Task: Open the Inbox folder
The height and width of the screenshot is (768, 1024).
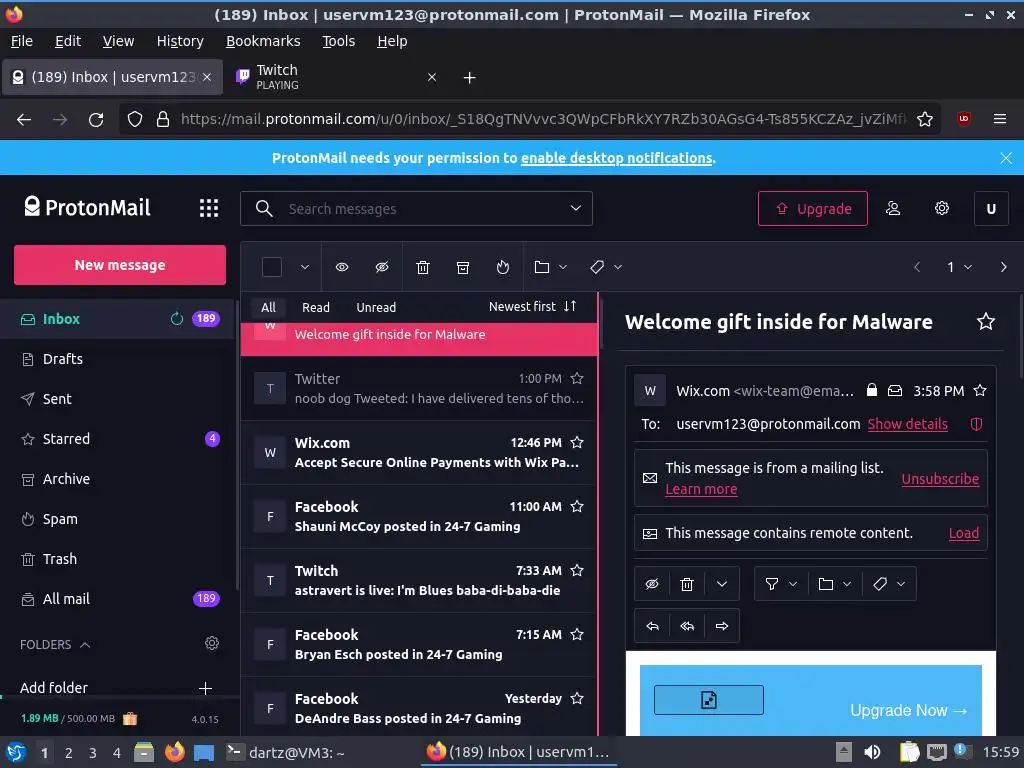Action: pyautogui.click(x=61, y=319)
